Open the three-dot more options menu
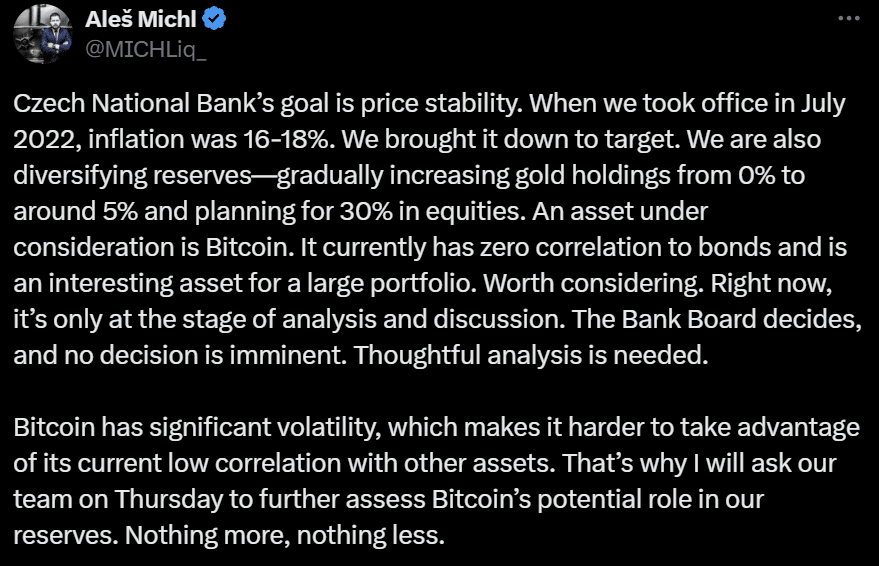This screenshot has width=879, height=566. 849,18
